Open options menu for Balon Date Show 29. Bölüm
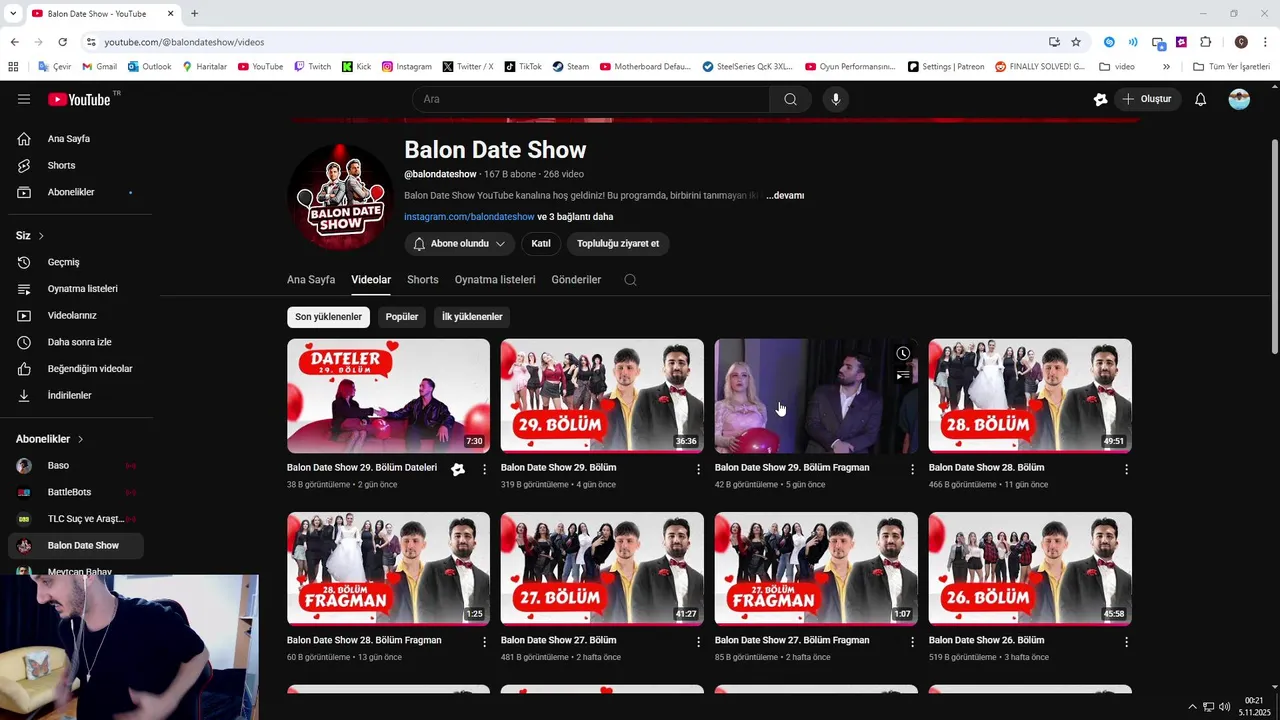 click(699, 469)
